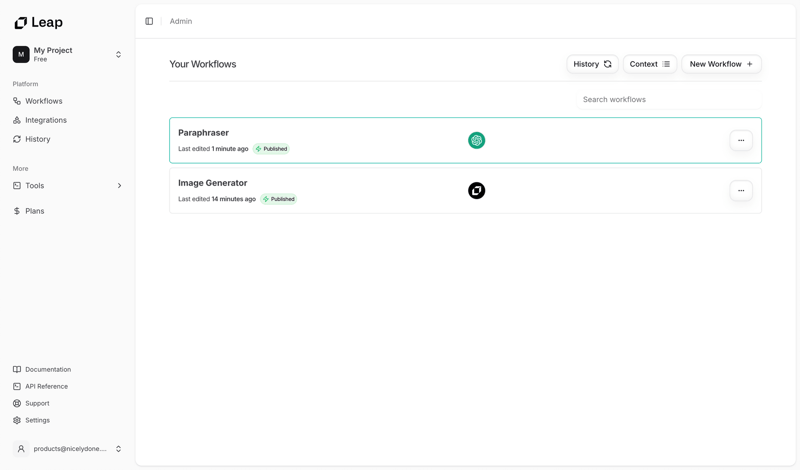Open Paraphraser more options menu

point(741,140)
